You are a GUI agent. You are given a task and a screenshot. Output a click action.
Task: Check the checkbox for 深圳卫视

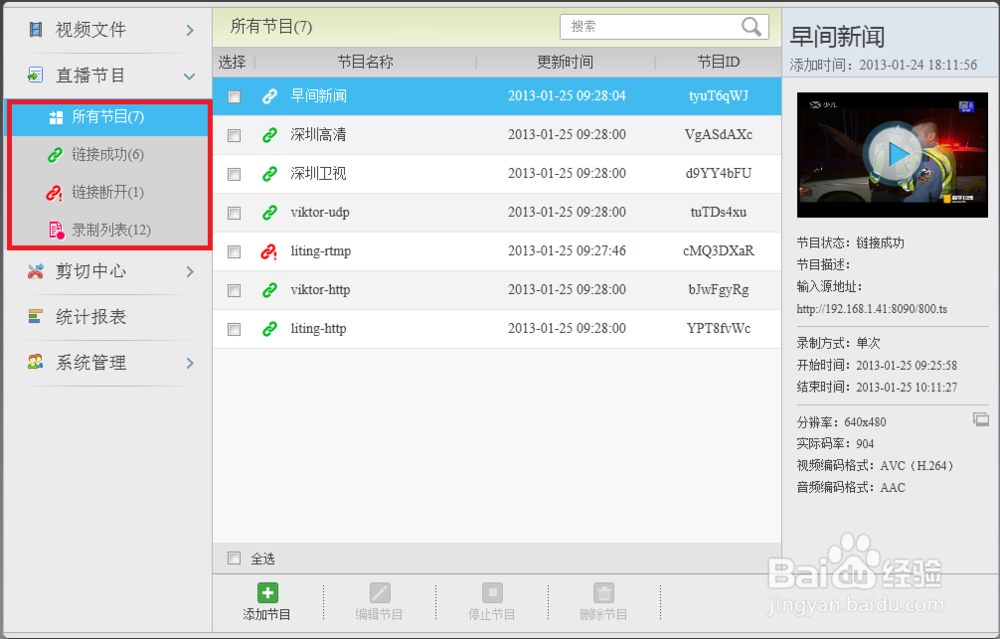234,174
